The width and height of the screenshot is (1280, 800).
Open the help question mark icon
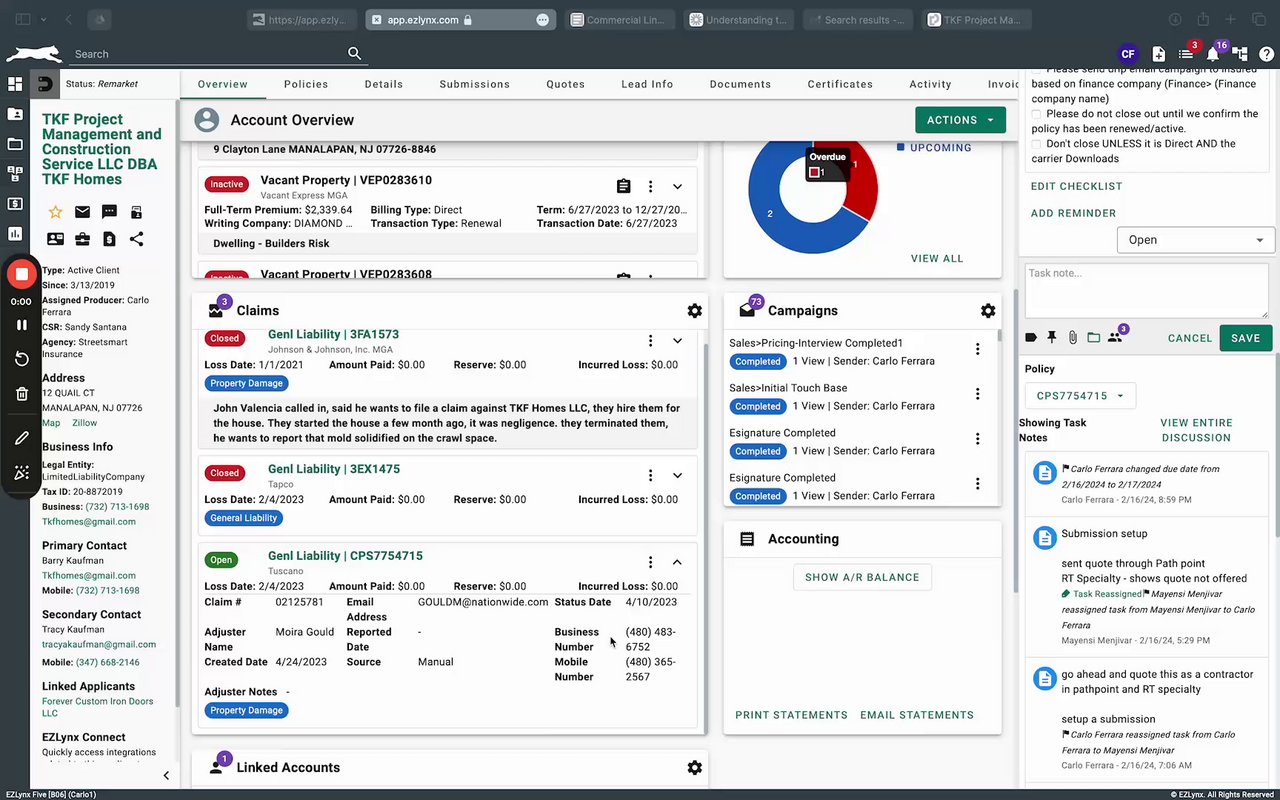pyautogui.click(x=1266, y=54)
